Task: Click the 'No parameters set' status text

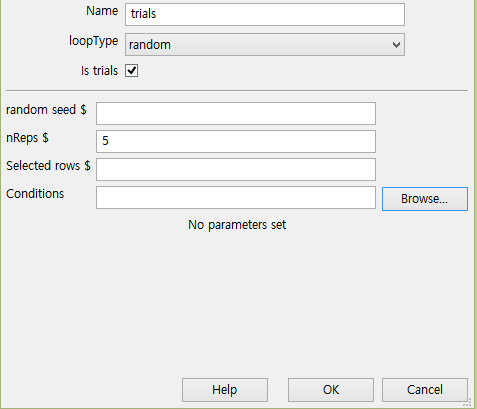Action: click(237, 225)
